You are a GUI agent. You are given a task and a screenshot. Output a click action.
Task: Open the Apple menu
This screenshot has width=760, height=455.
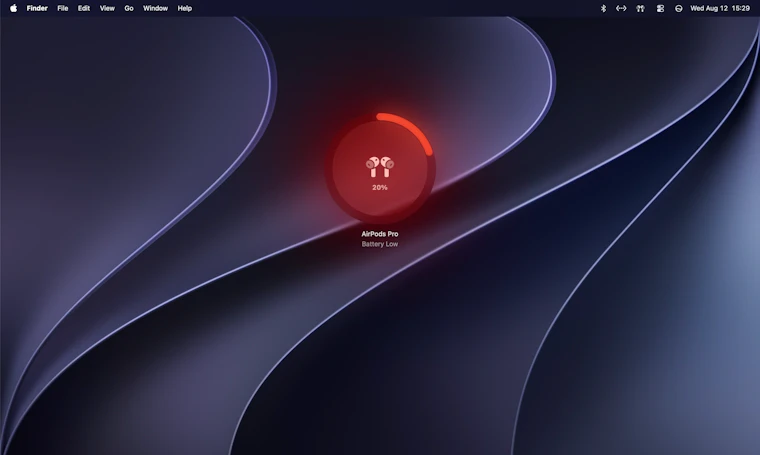[14, 8]
